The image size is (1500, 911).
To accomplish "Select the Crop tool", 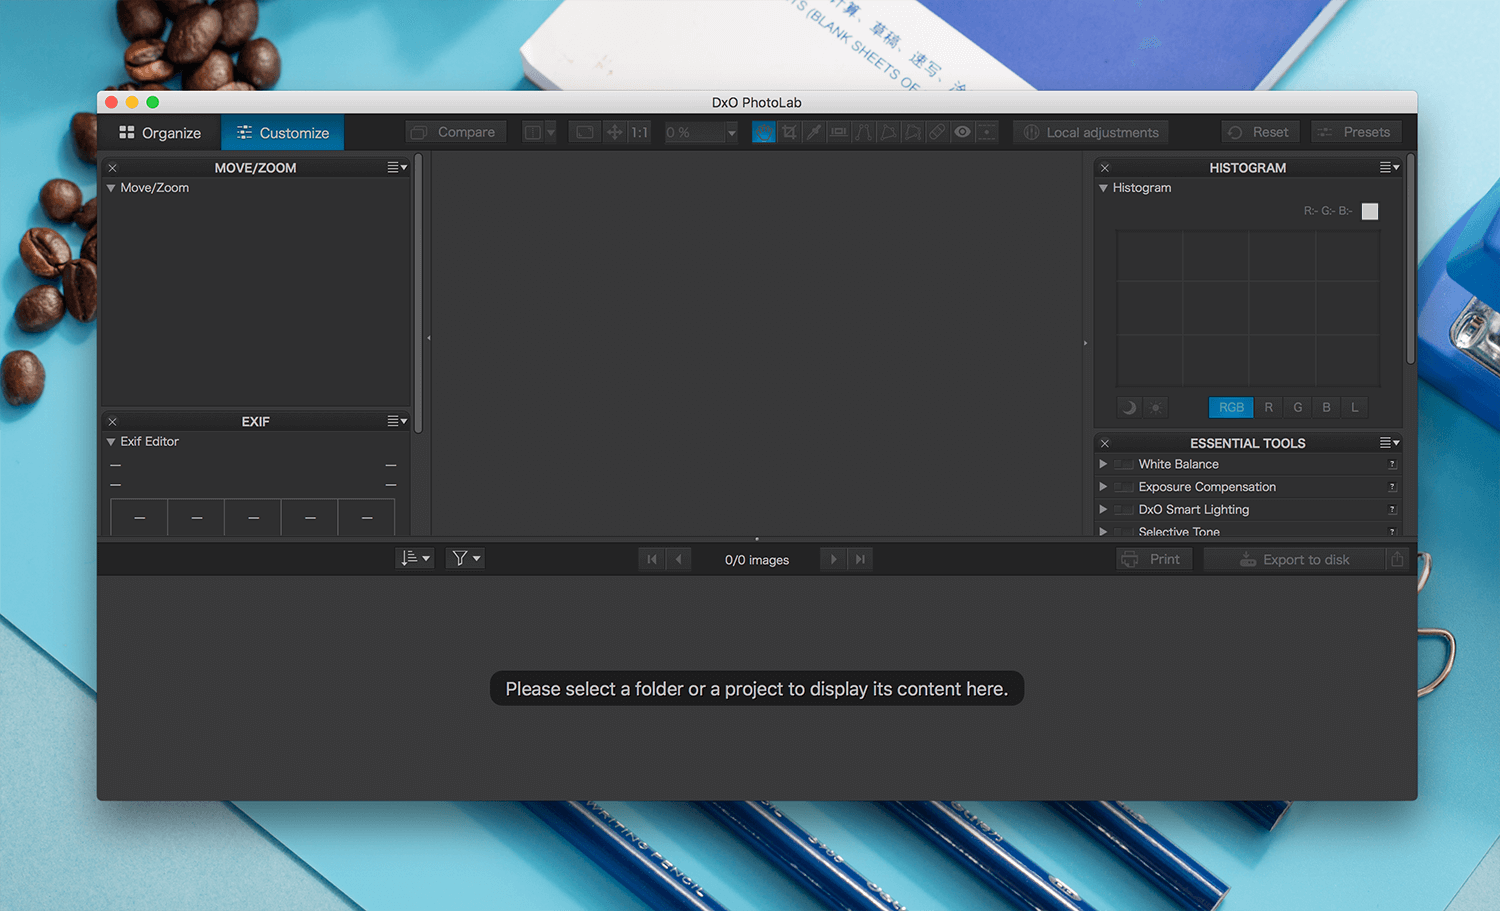I will point(789,132).
